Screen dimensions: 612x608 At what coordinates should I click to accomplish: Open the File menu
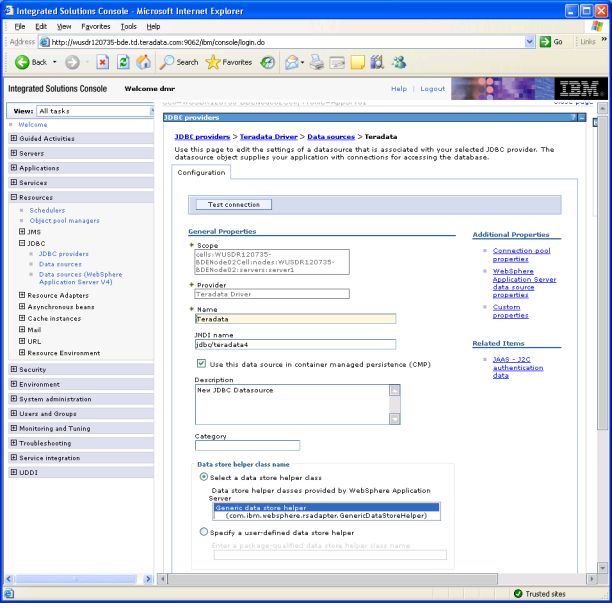[x=20, y=27]
